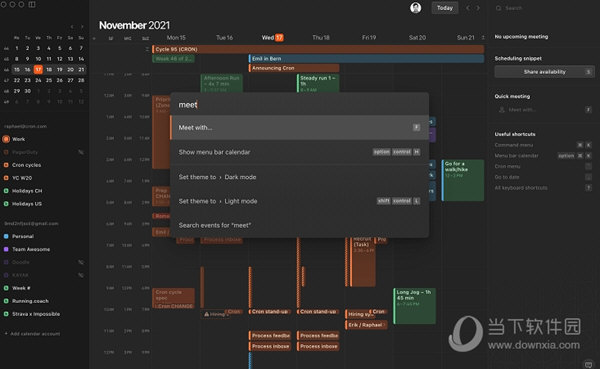
Task: Select the Meet with... command
Action: (299, 127)
